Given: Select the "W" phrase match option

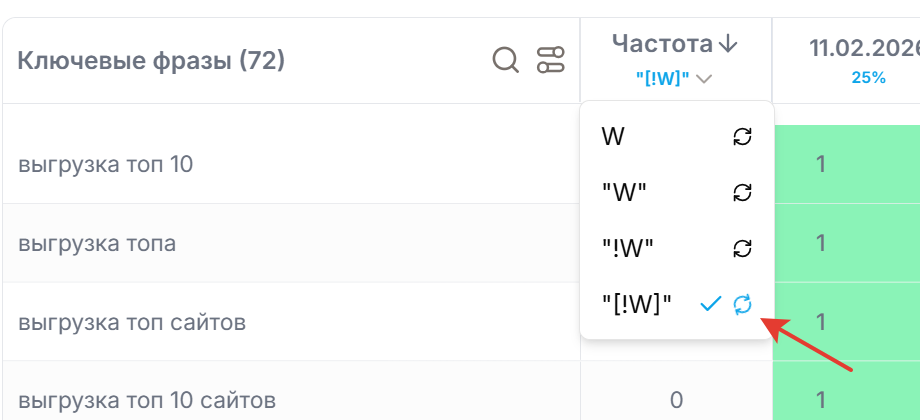Looking at the screenshot, I should (624, 192).
